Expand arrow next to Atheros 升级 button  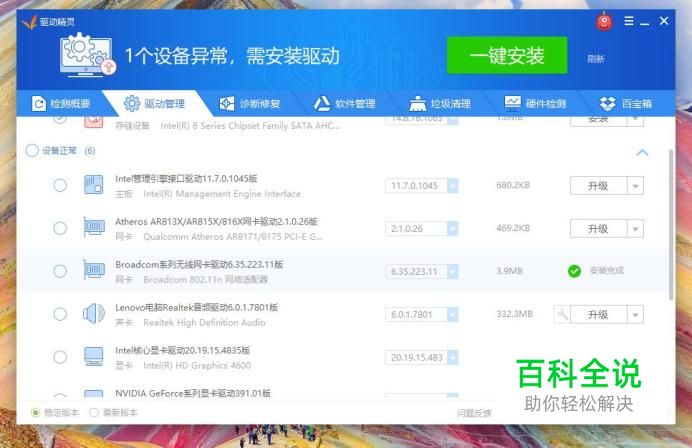636,229
